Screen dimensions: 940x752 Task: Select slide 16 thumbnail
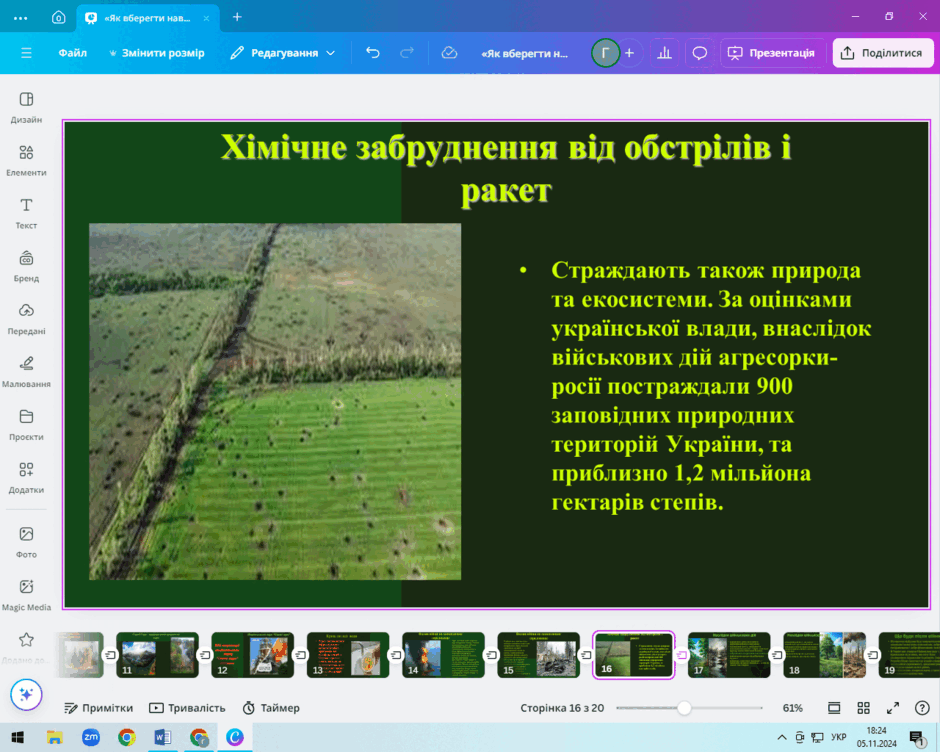click(634, 655)
